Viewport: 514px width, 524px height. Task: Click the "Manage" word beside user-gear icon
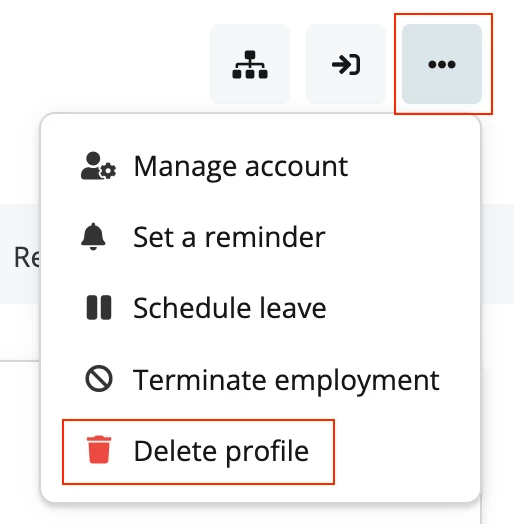pos(185,168)
